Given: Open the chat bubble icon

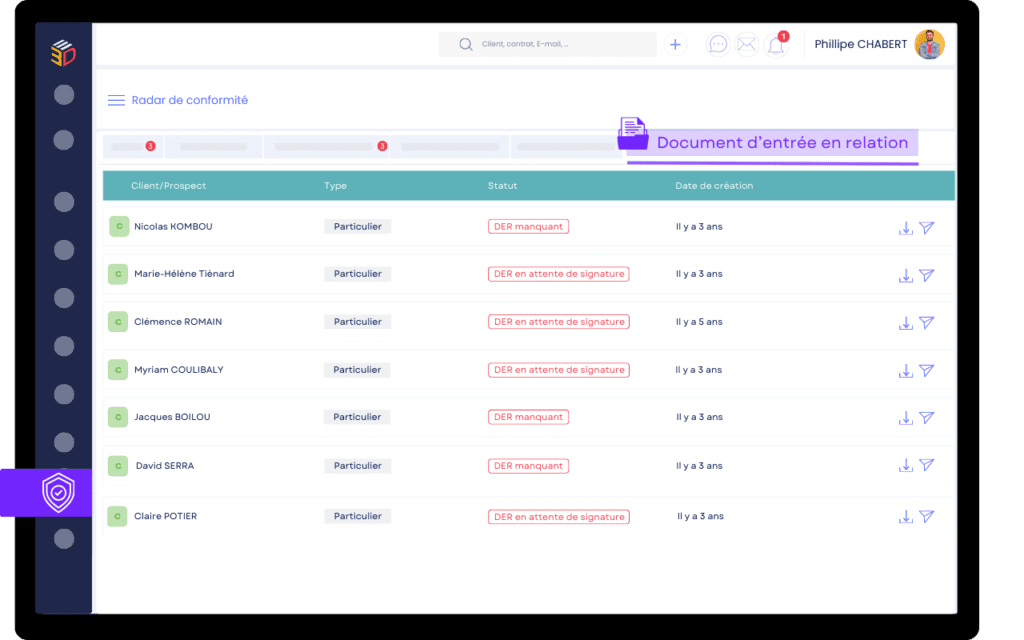Looking at the screenshot, I should click(717, 45).
